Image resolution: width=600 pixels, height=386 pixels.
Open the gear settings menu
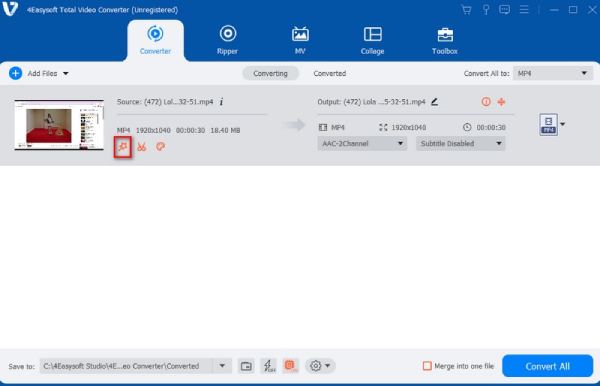pos(320,366)
